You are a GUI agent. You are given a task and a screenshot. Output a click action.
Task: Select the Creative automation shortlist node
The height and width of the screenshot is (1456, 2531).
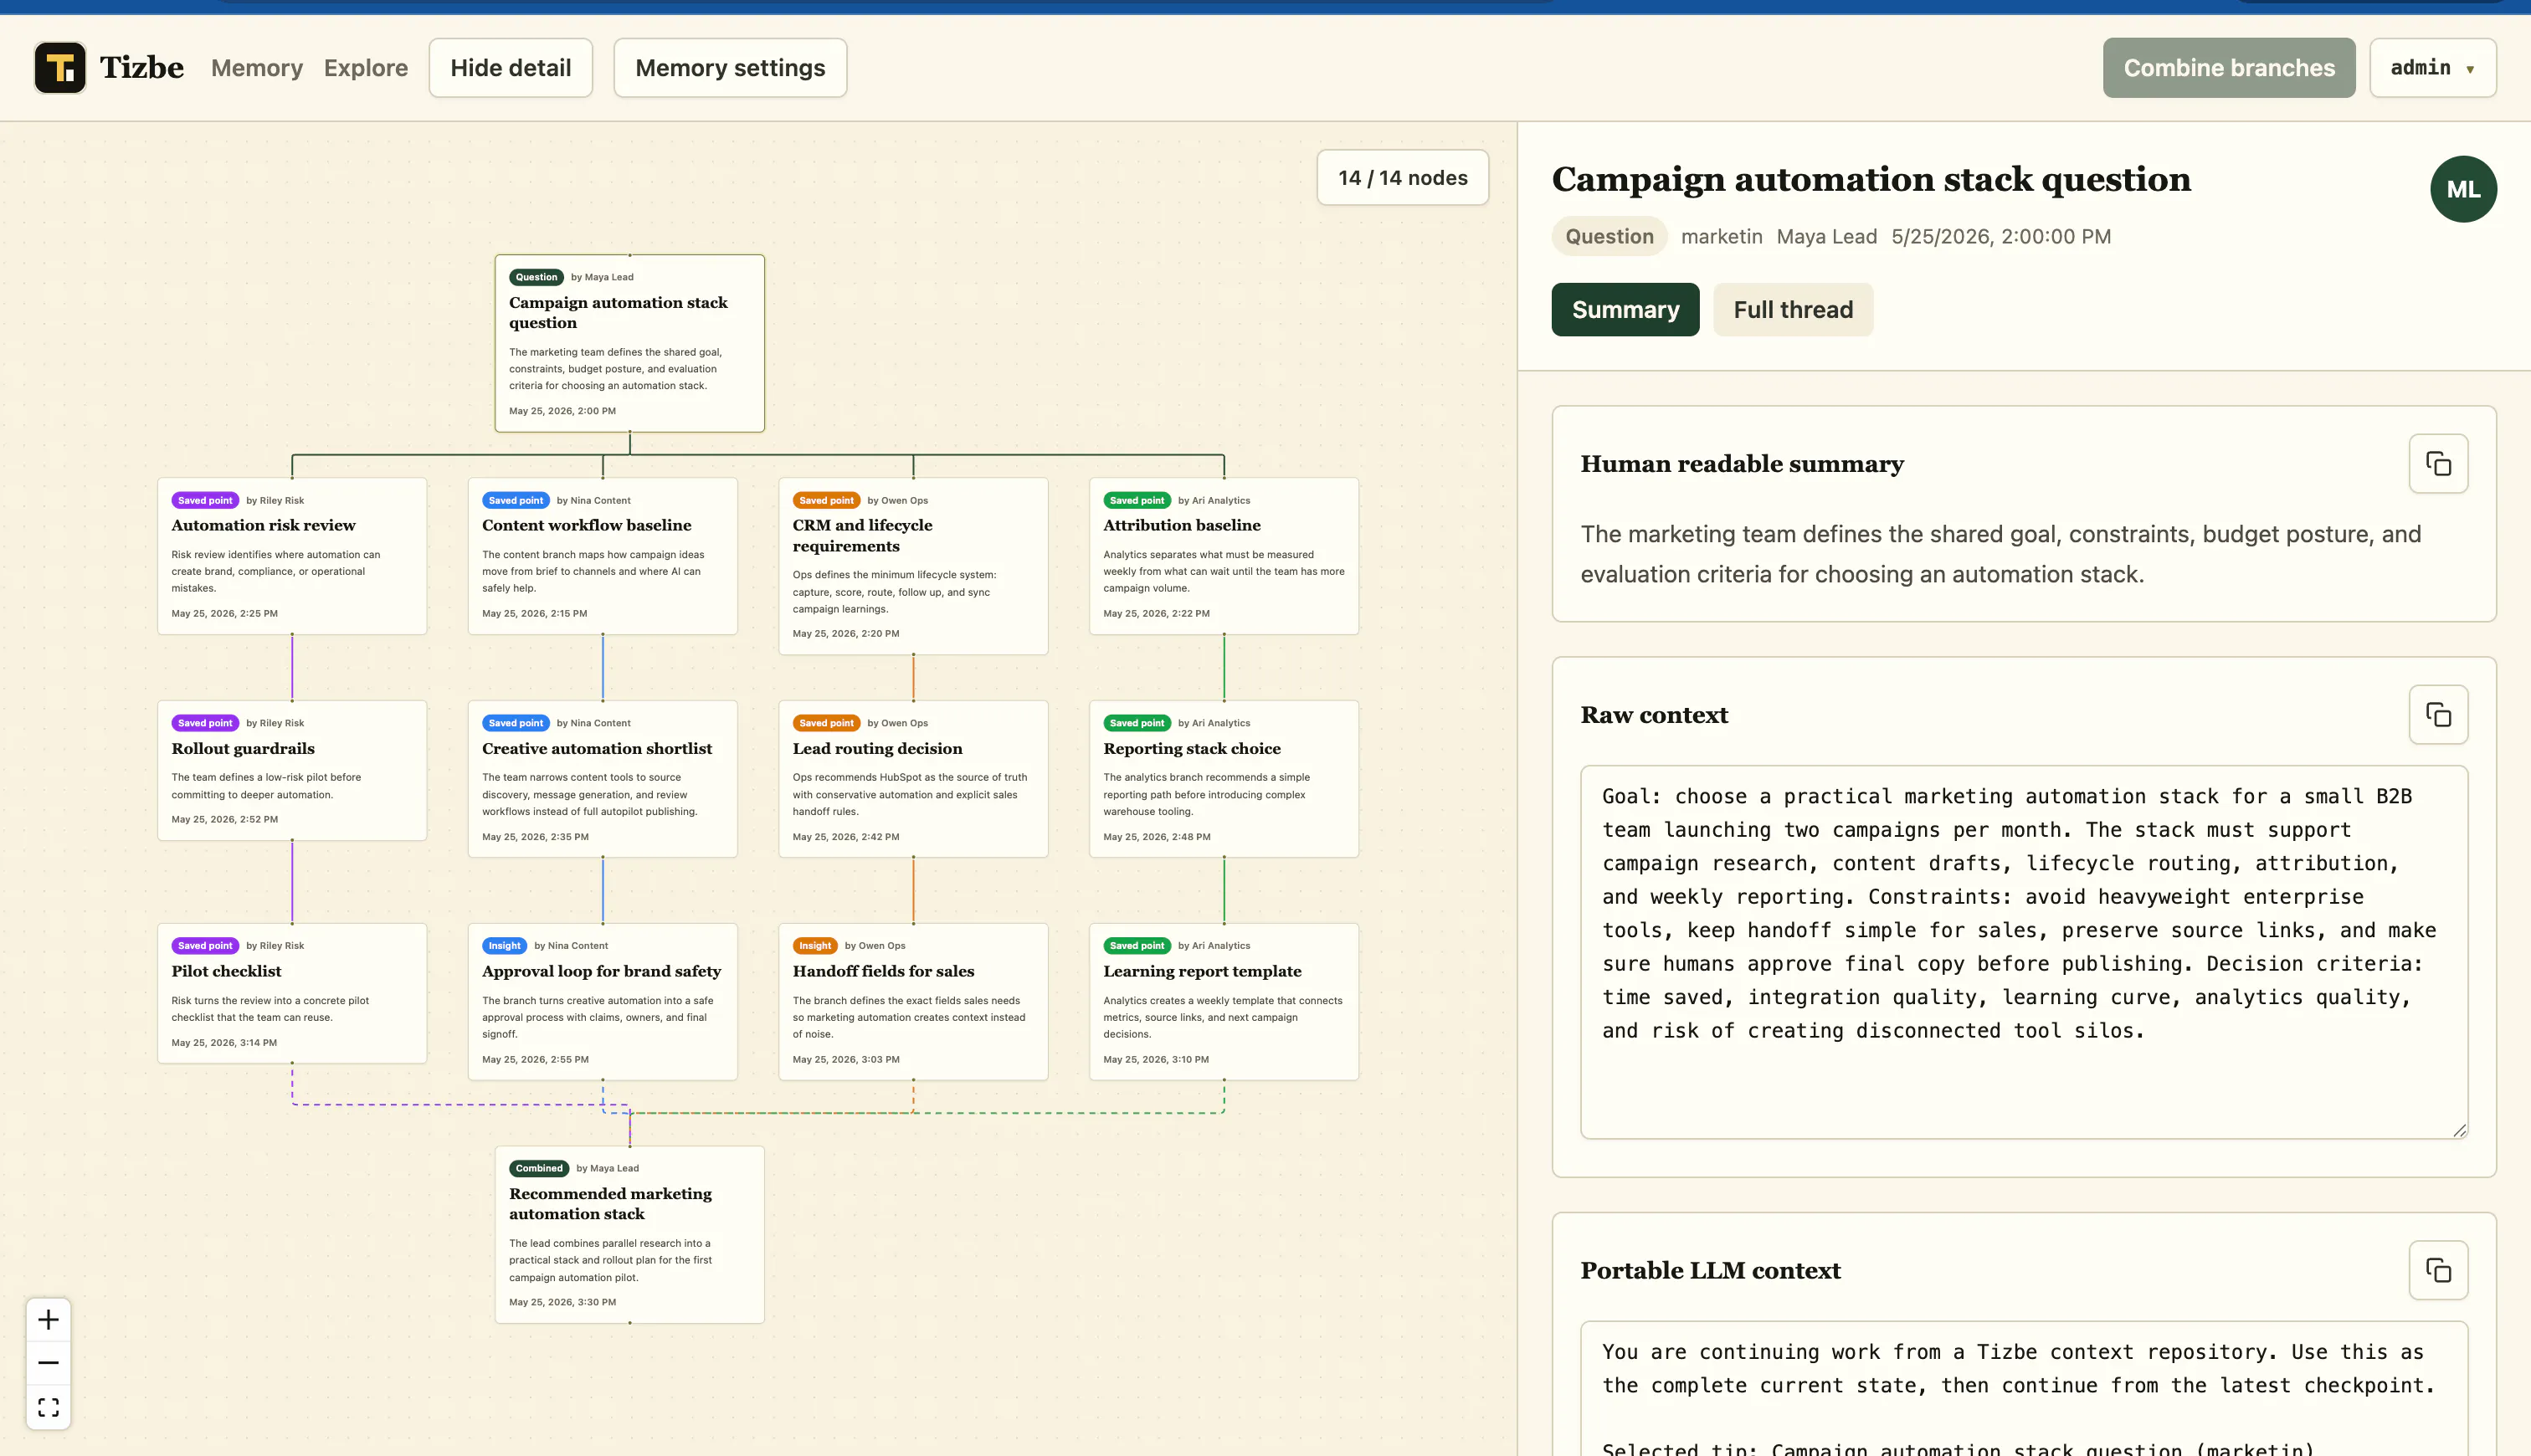click(603, 779)
